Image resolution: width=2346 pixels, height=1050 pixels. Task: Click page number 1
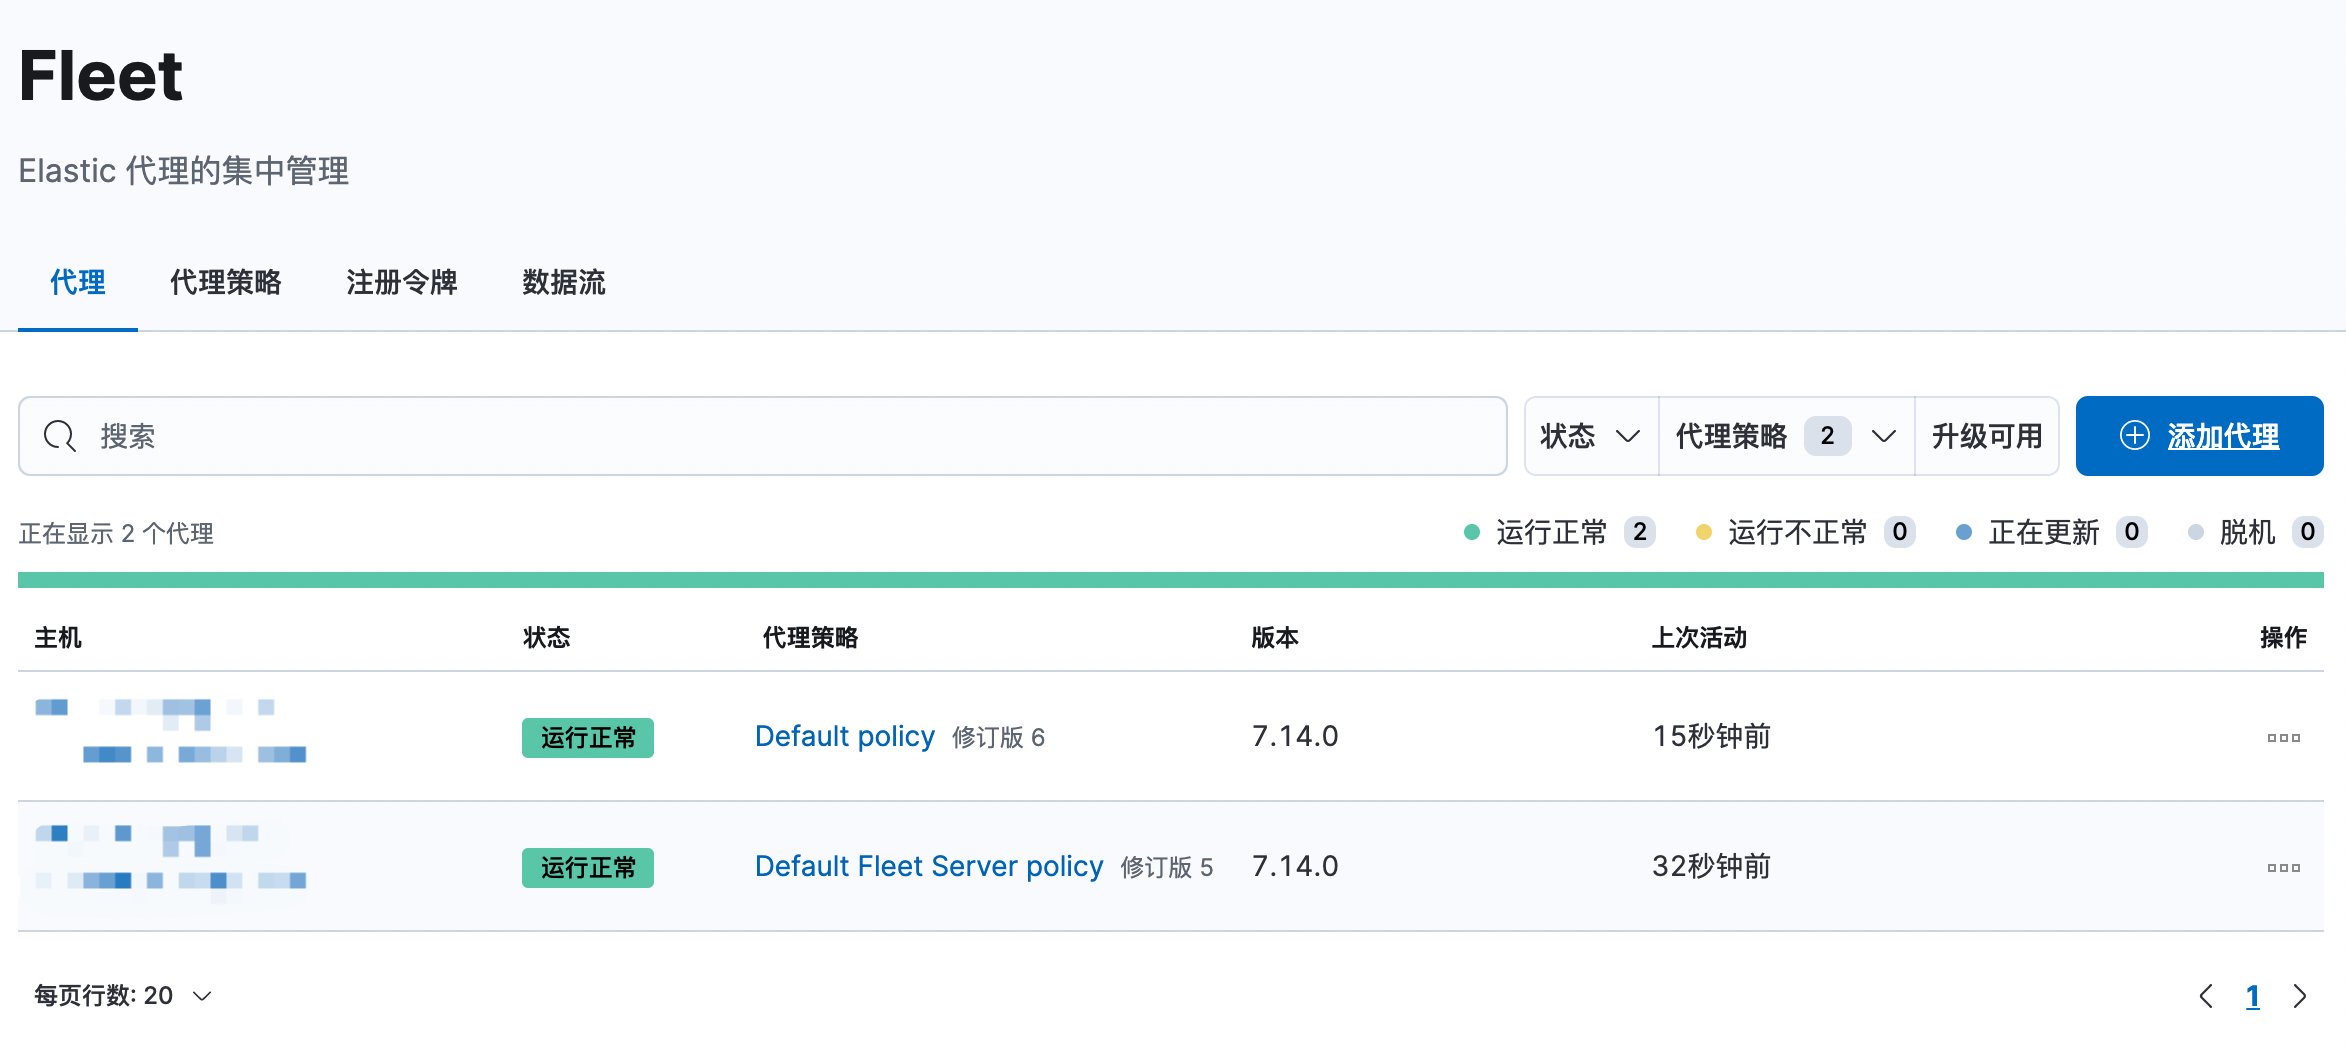point(2252,996)
